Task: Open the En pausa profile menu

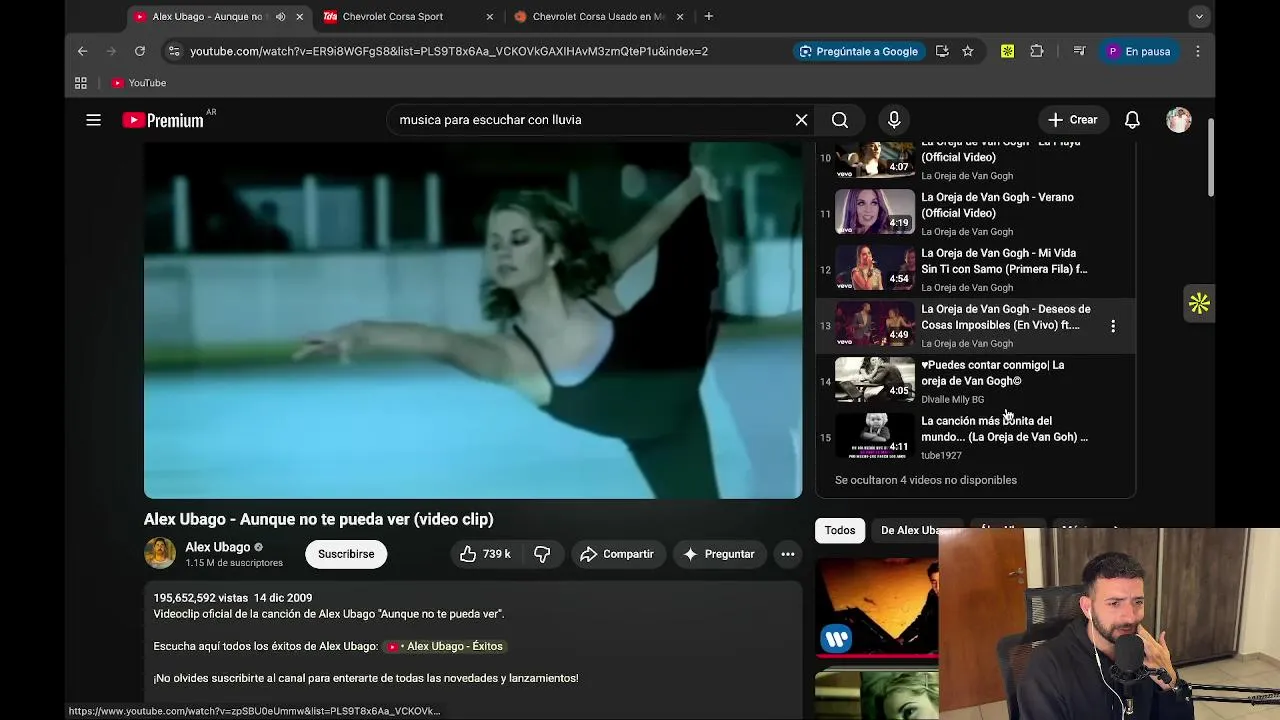Action: click(1139, 51)
